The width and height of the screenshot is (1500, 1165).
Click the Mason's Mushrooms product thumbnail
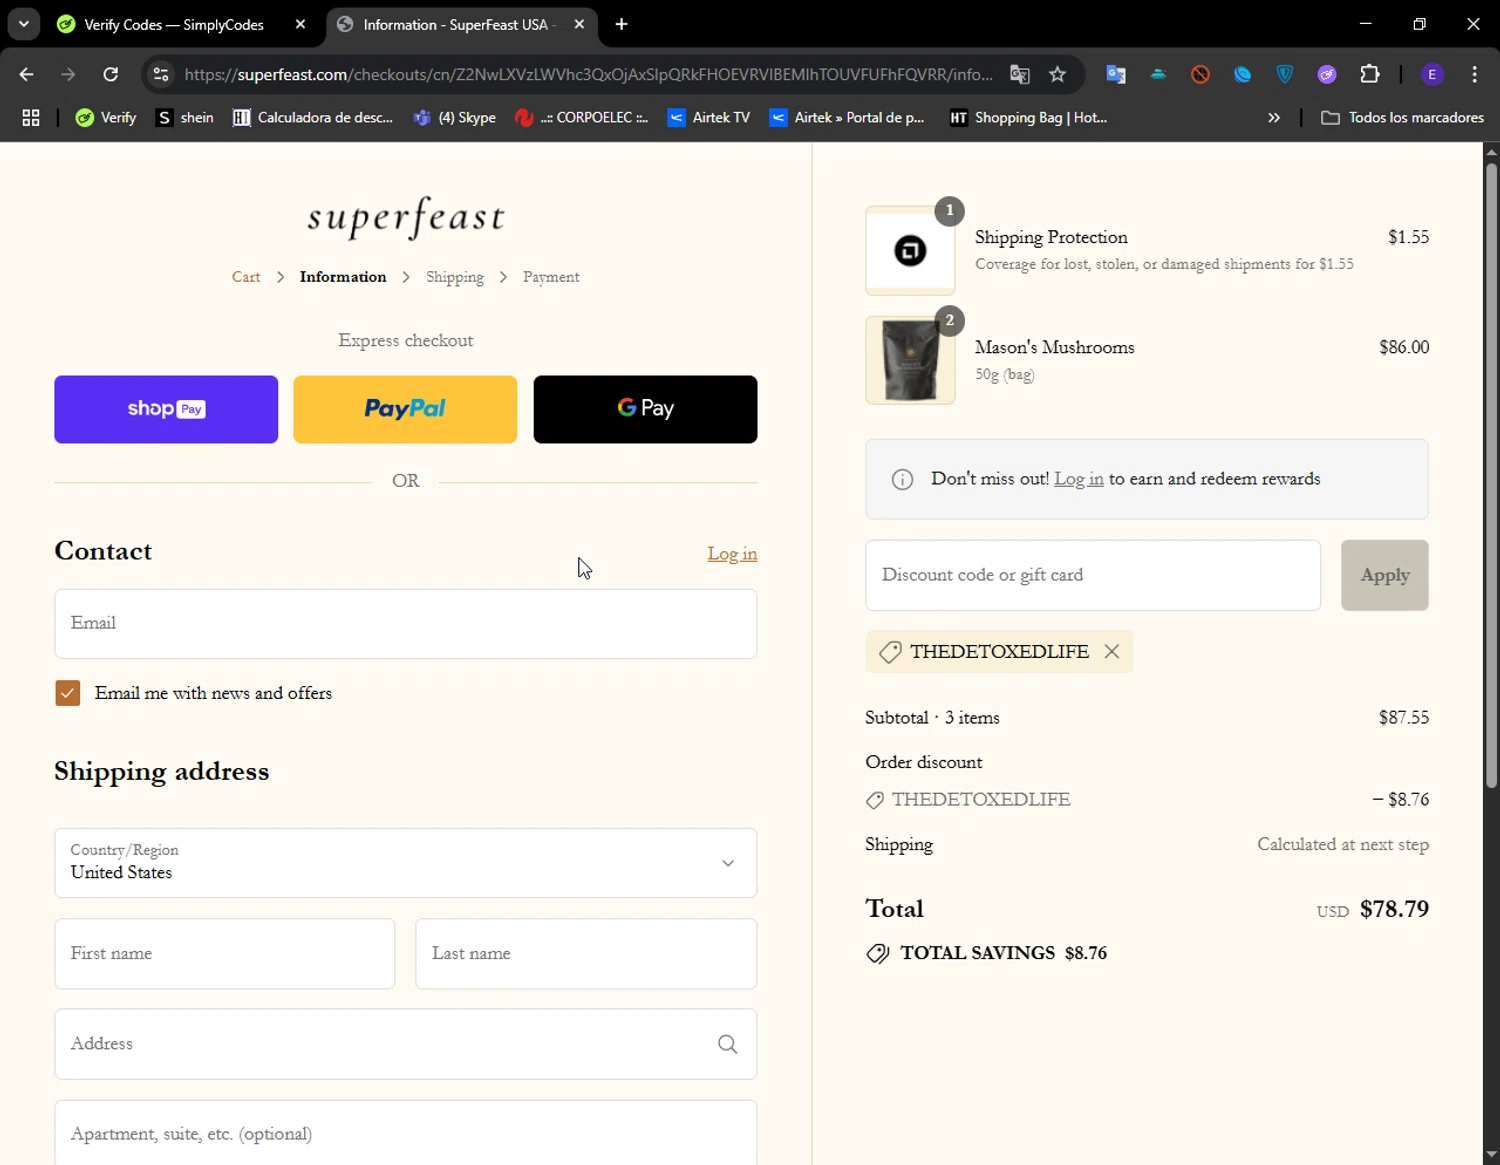click(910, 360)
